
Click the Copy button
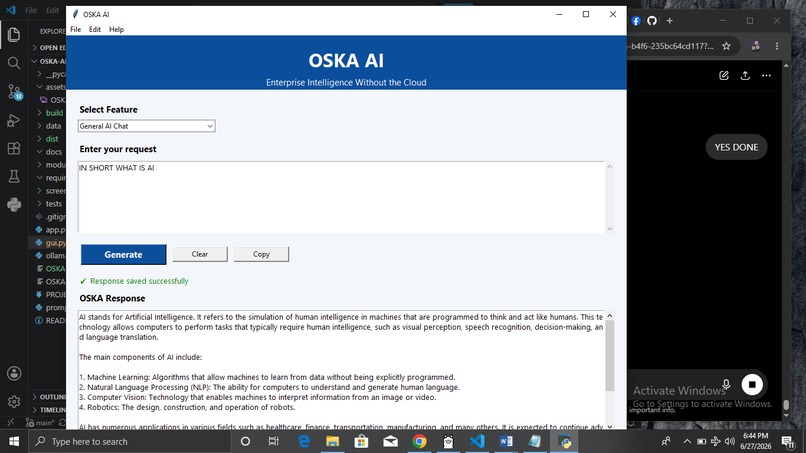(x=261, y=254)
